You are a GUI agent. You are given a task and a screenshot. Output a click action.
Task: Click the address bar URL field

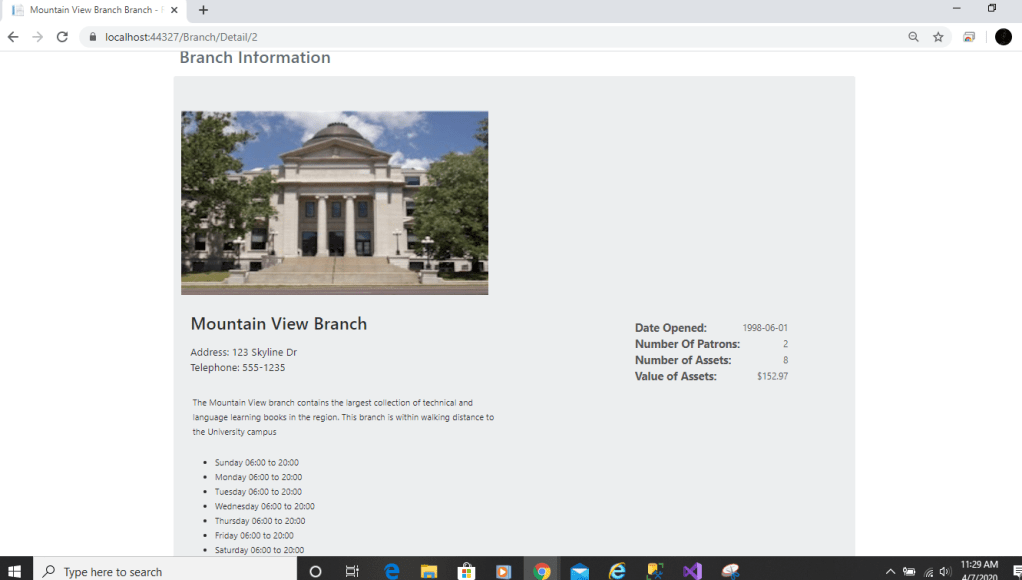pyautogui.click(x=400, y=37)
